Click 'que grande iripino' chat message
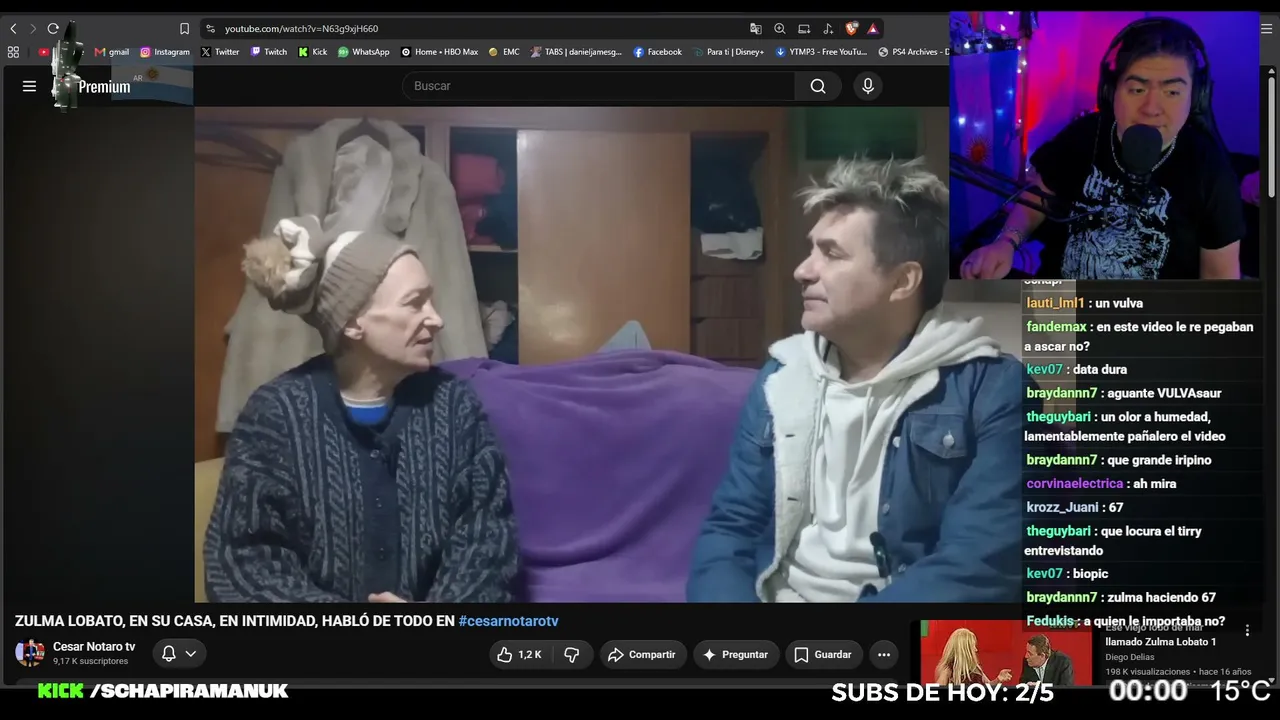The height and width of the screenshot is (720, 1280). (1159, 460)
